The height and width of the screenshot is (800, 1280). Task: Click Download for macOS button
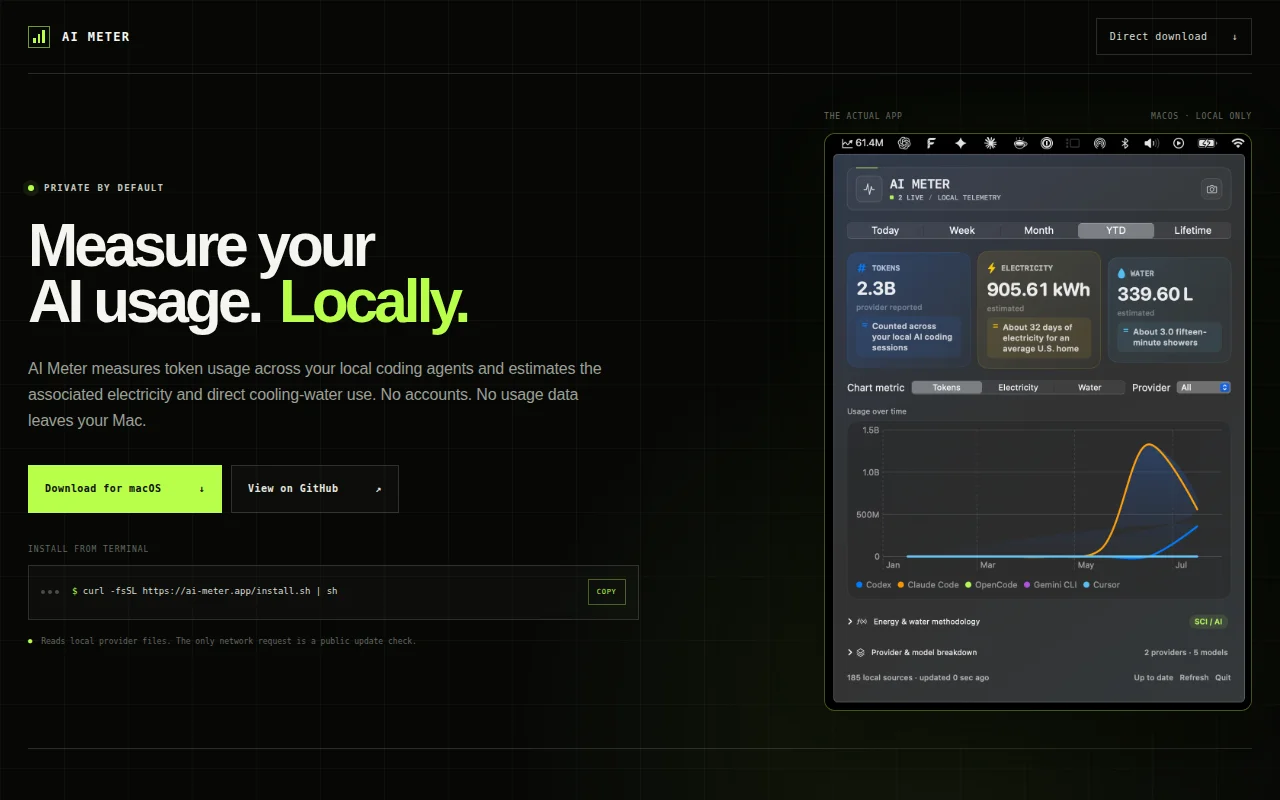point(125,489)
